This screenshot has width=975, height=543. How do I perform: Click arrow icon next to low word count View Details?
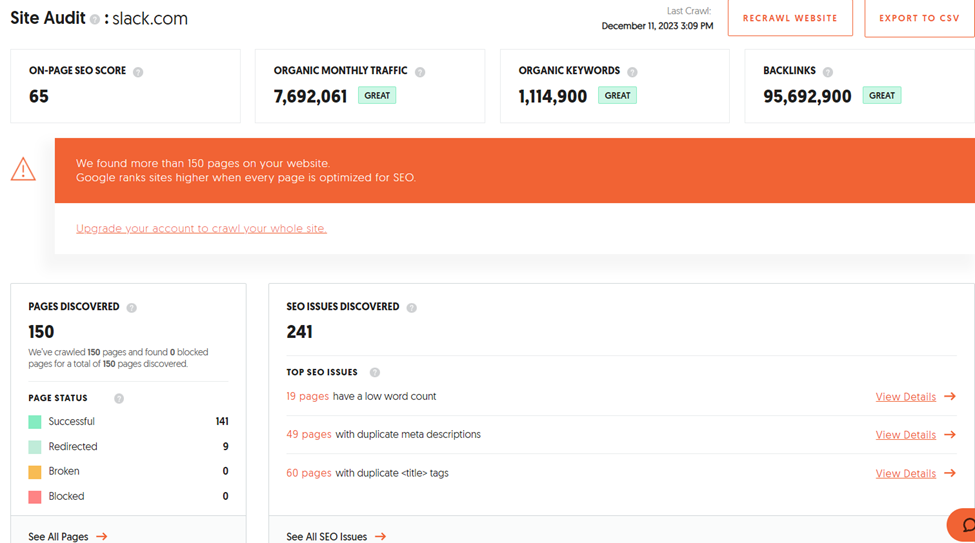(x=950, y=396)
